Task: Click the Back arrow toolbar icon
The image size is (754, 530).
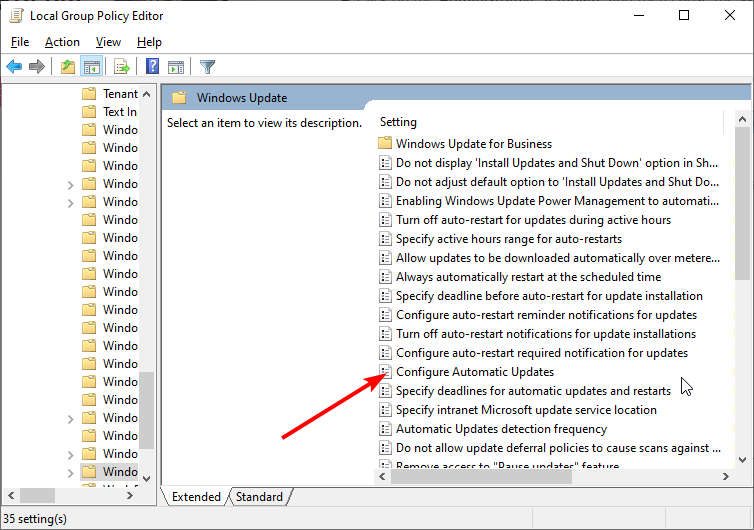Action: (x=14, y=66)
